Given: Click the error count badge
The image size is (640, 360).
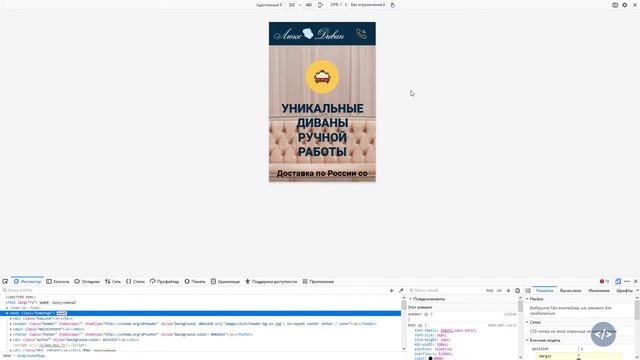Looking at the screenshot, I should click(x=604, y=281).
